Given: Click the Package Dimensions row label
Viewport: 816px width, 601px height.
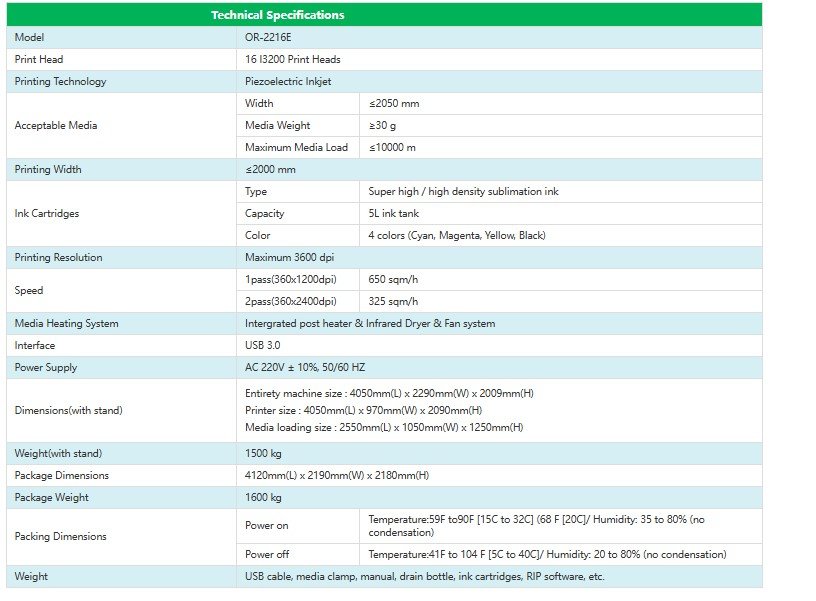Looking at the screenshot, I should tap(61, 475).
